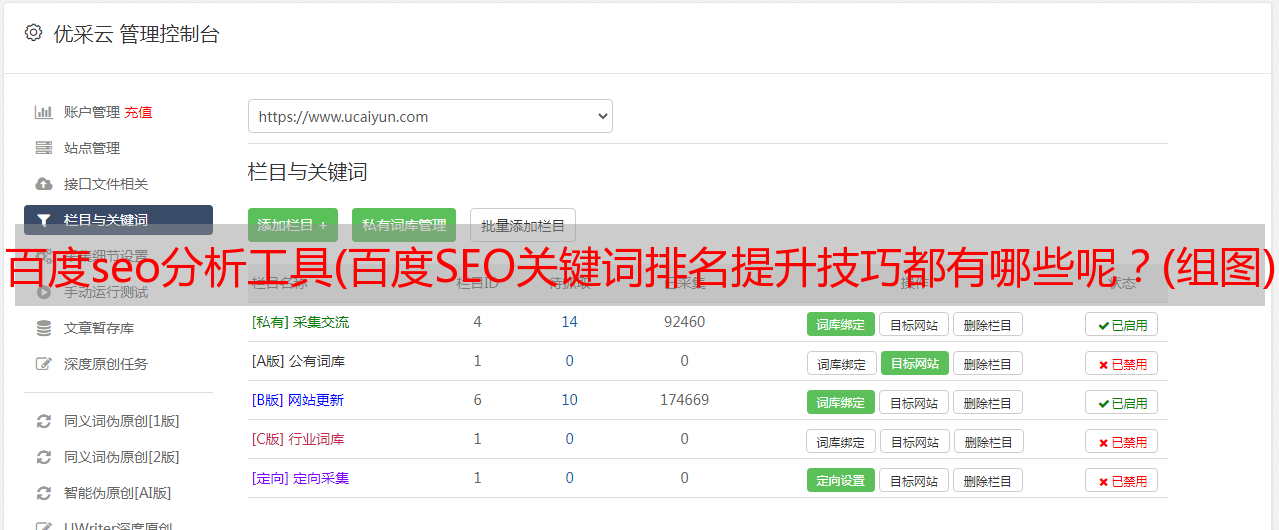This screenshot has width=1279, height=530.
Task: Click the refresh icon for 同义词伪原创[2版]
Action: [44, 457]
